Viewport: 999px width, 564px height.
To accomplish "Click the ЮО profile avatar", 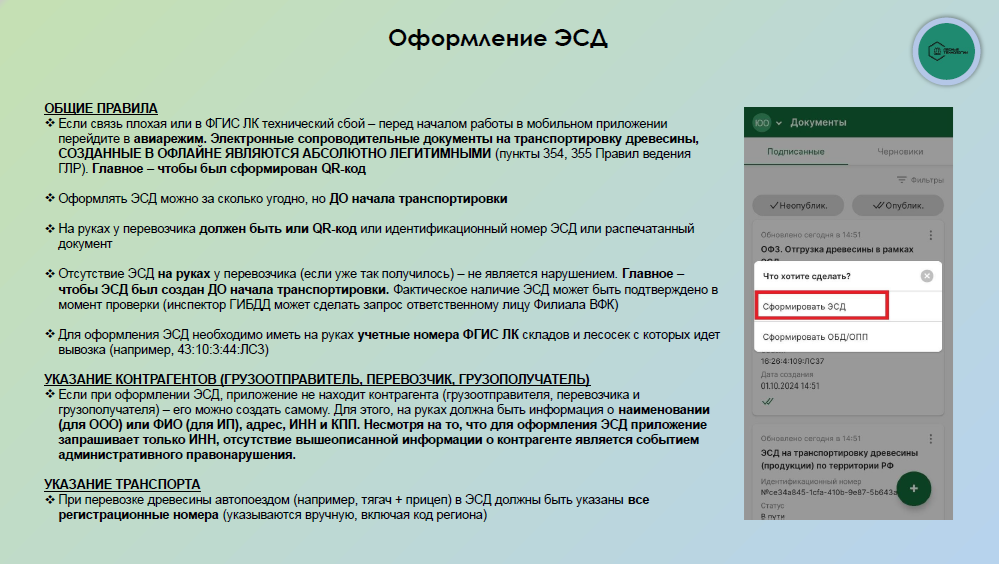I will (762, 123).
